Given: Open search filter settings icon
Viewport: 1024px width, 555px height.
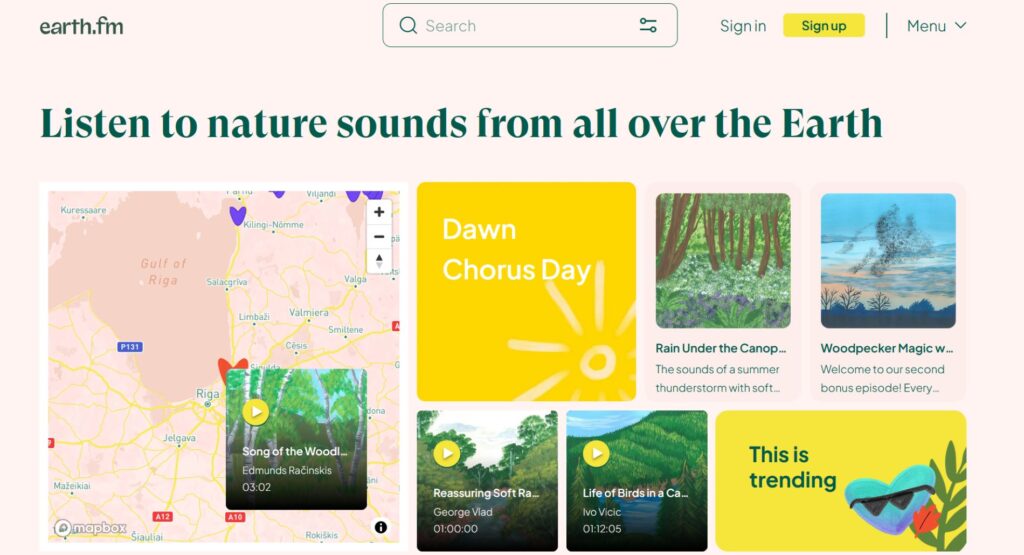Looking at the screenshot, I should (648, 25).
